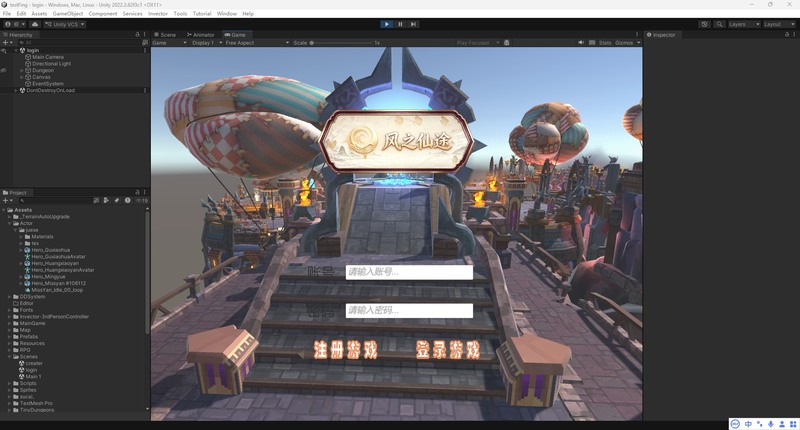Open the Unity VCS dropdown
Viewport: 800px width, 430px height.
tap(64, 24)
